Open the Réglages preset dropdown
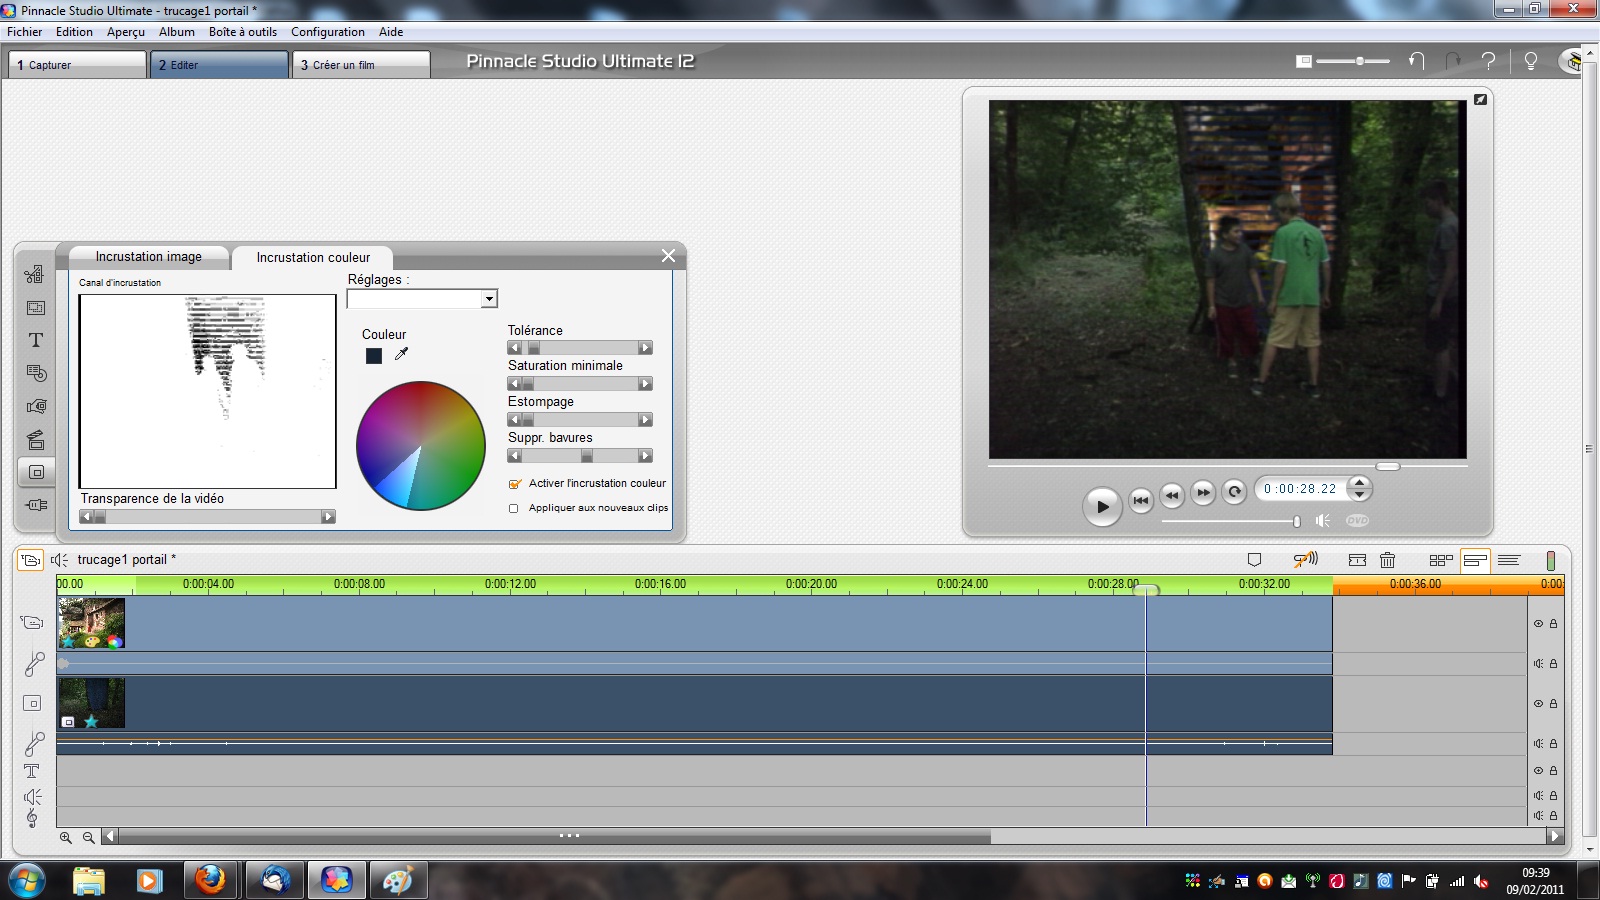Viewport: 1600px width, 900px height. point(489,299)
